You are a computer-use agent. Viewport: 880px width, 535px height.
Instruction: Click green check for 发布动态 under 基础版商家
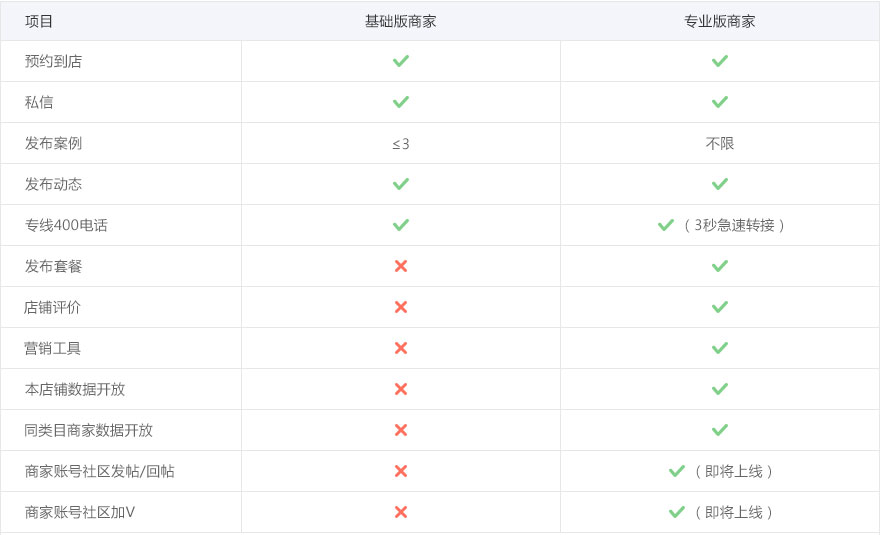coord(401,184)
